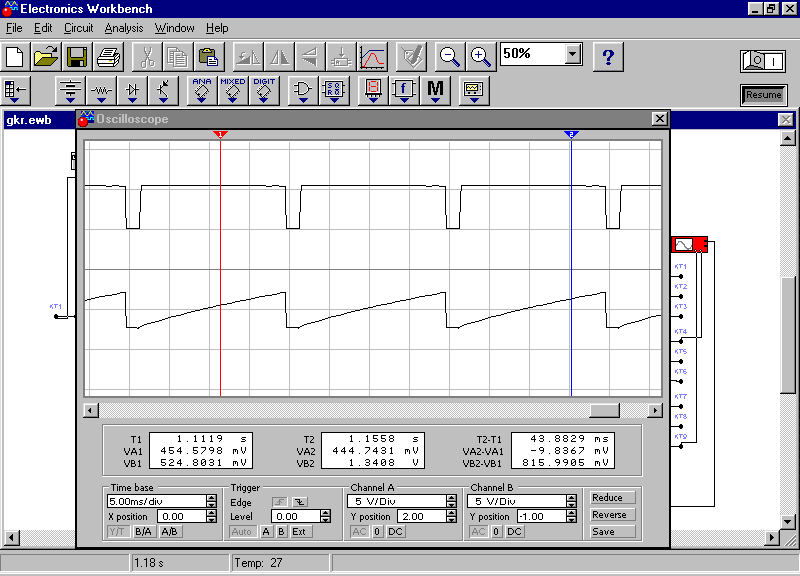Toggle the simulation power switch

pyautogui.click(x=763, y=61)
